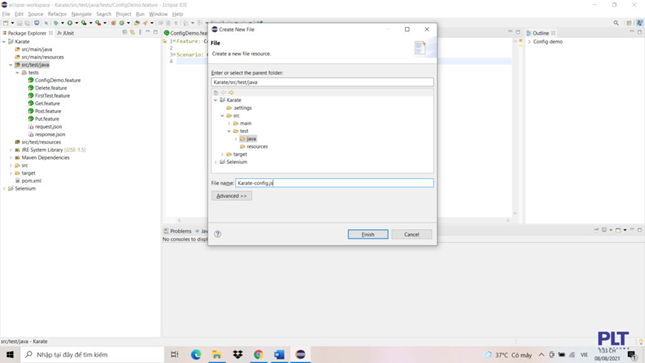This screenshot has width=645, height=363.
Task: Switch to the JUnit tab
Action: click(x=66, y=33)
